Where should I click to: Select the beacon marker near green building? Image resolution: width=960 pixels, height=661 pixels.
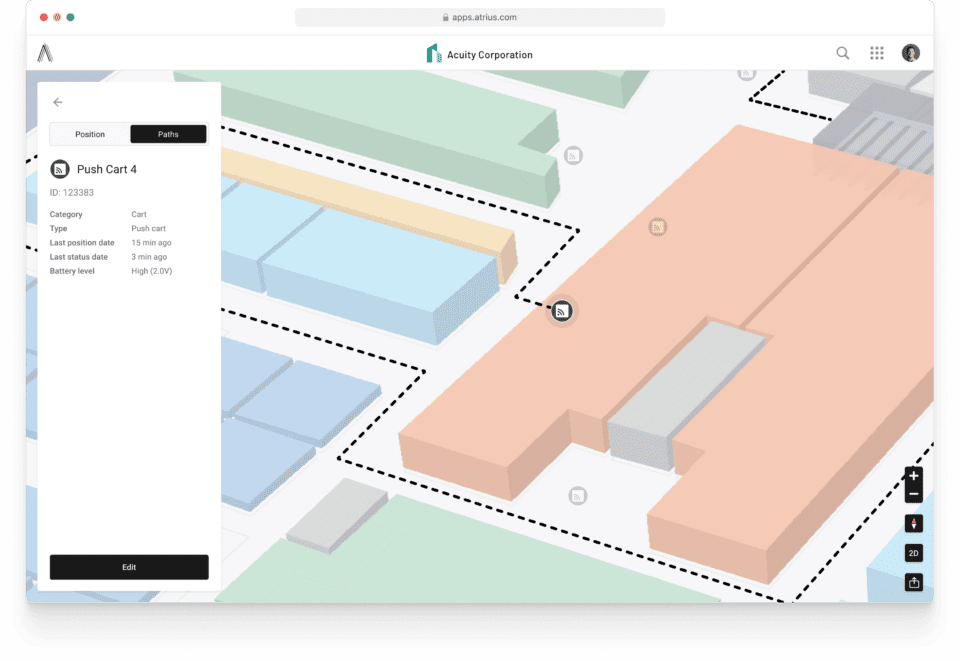(573, 155)
